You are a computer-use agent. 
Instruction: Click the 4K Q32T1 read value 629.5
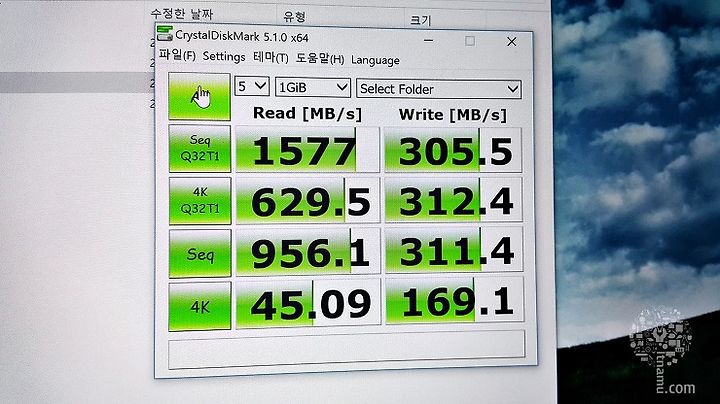(308, 201)
